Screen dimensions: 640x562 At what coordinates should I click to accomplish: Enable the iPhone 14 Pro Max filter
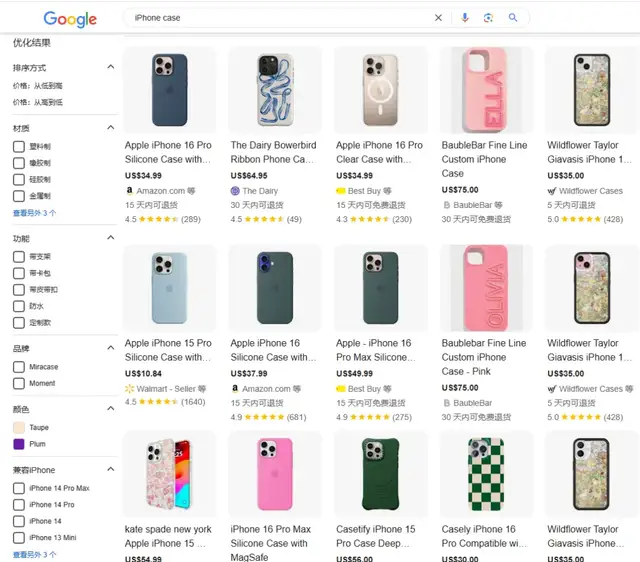19,488
